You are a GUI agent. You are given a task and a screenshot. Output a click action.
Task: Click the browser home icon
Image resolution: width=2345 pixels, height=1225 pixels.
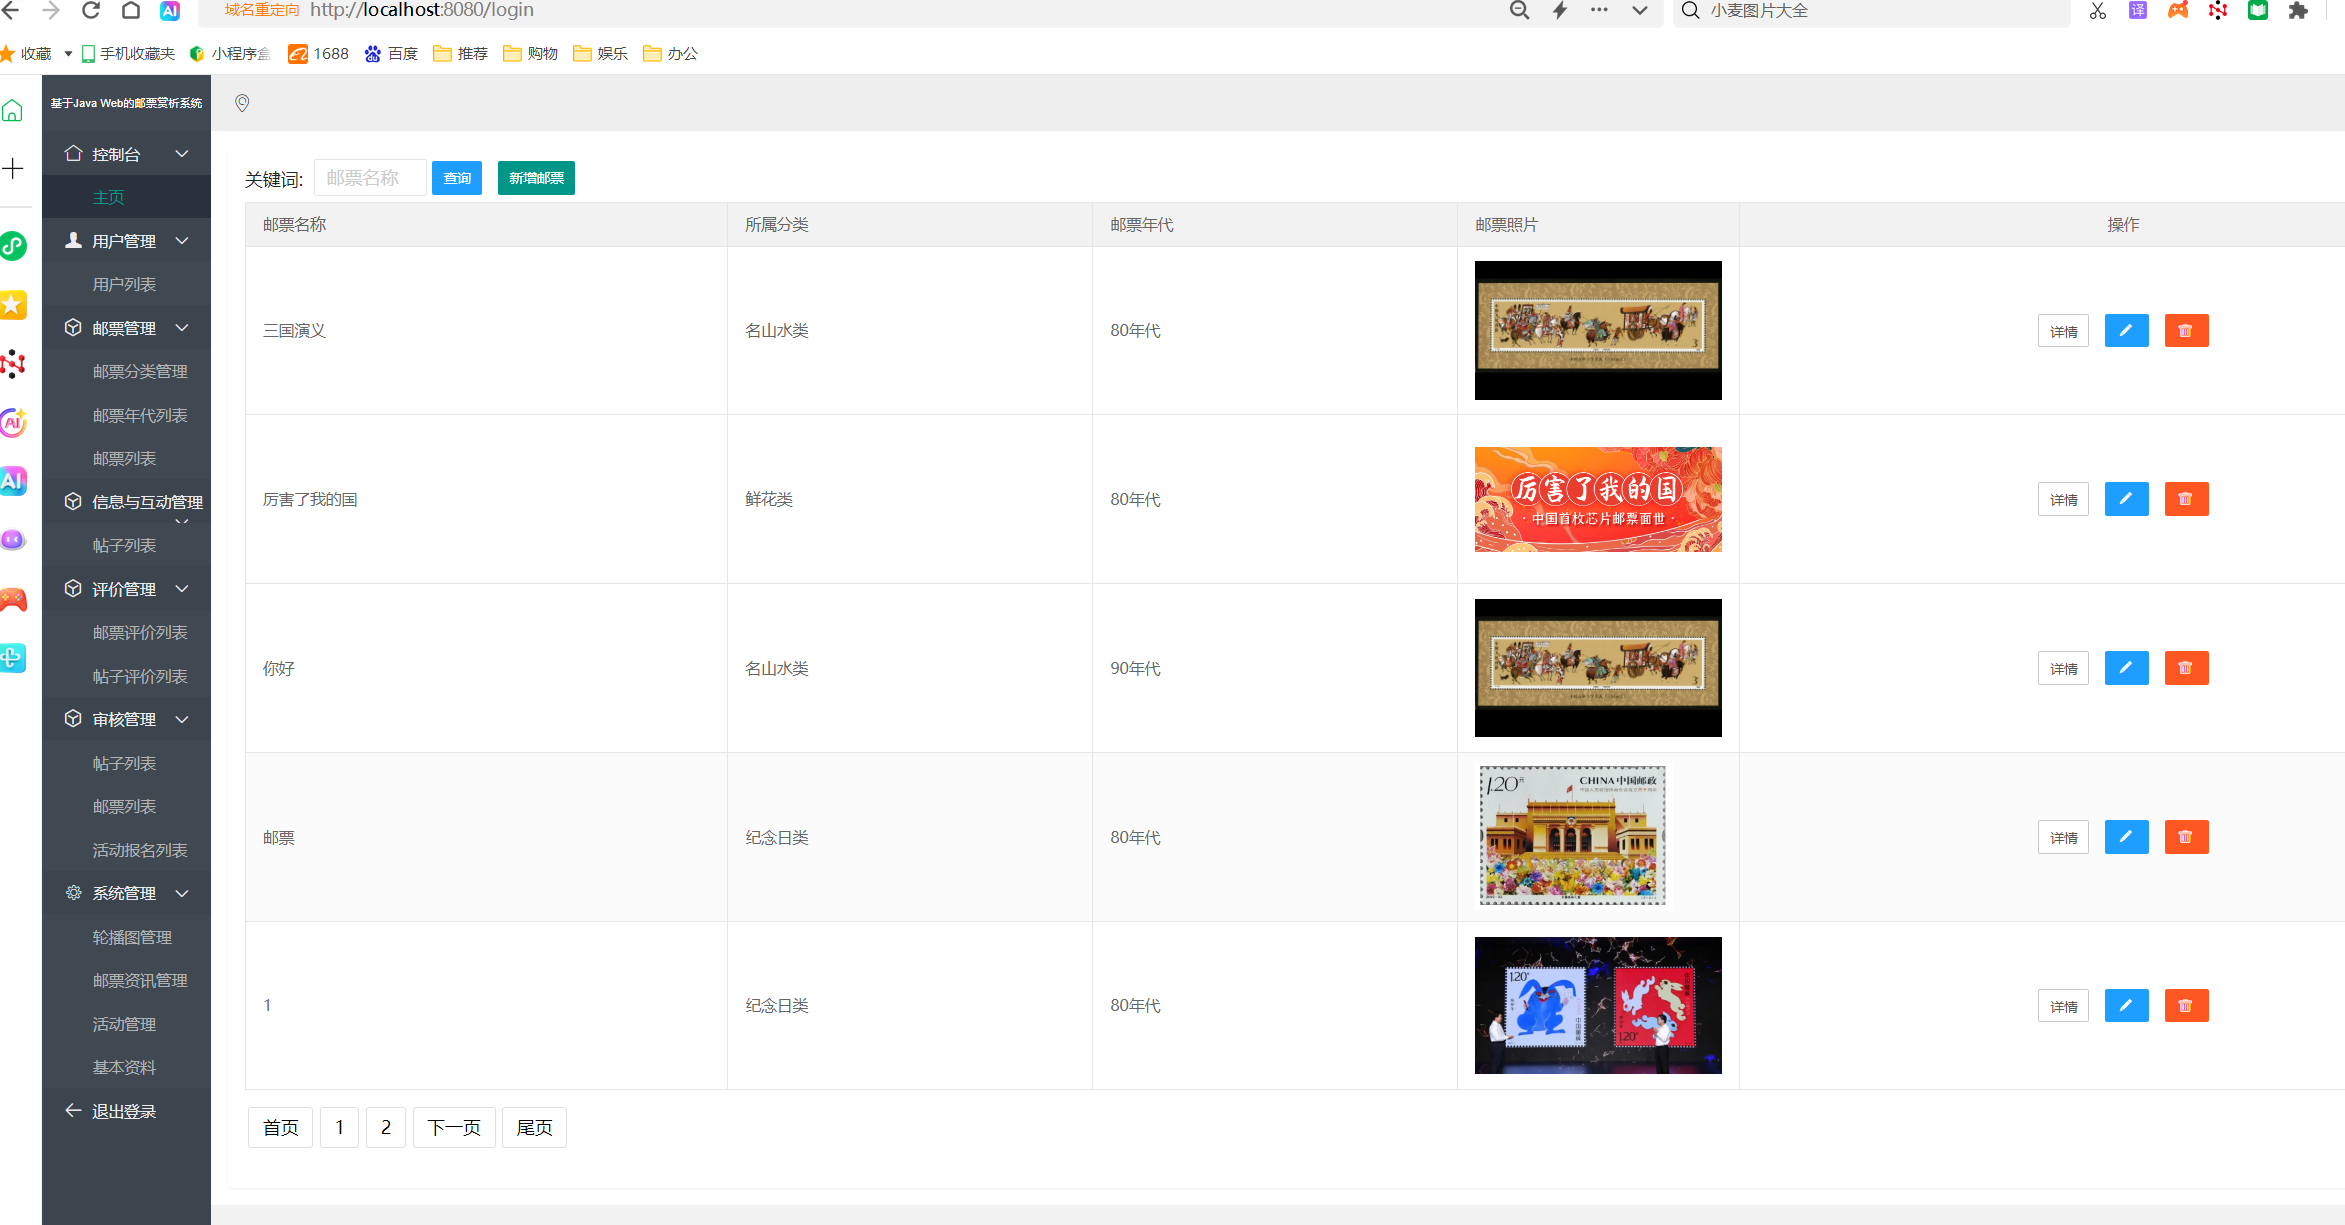(x=131, y=10)
